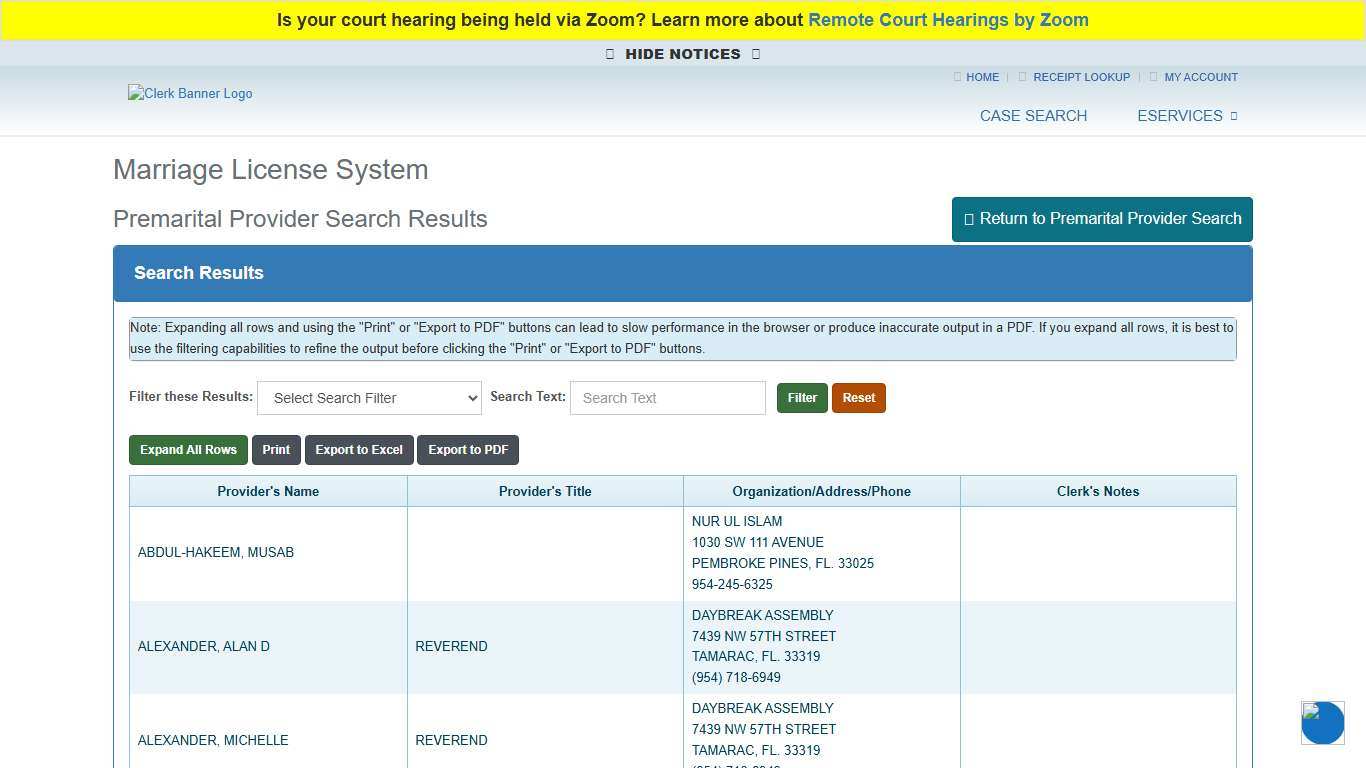The image size is (1366, 768).
Task: Click the home icon beside HOME
Action: tap(957, 77)
